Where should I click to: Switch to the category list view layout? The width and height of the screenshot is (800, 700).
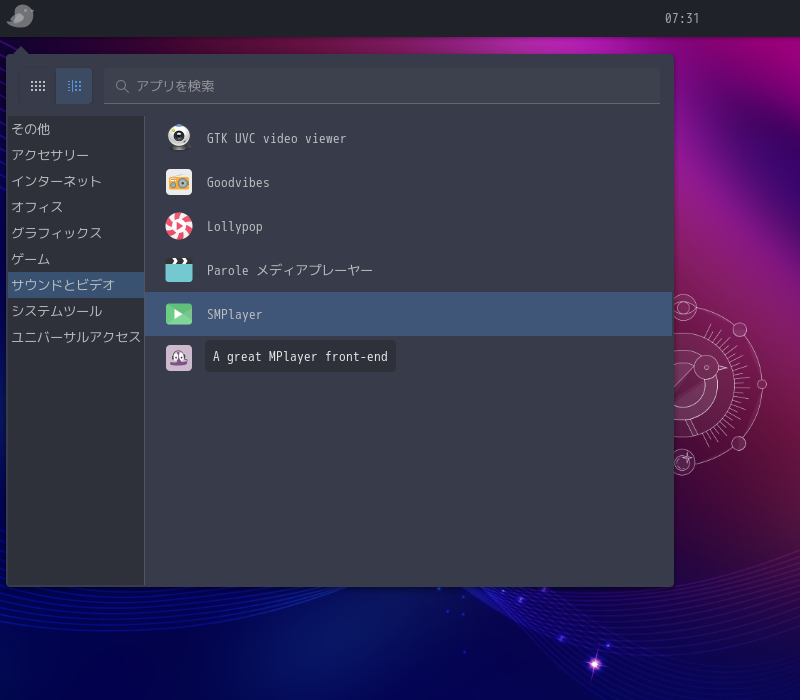[x=74, y=86]
